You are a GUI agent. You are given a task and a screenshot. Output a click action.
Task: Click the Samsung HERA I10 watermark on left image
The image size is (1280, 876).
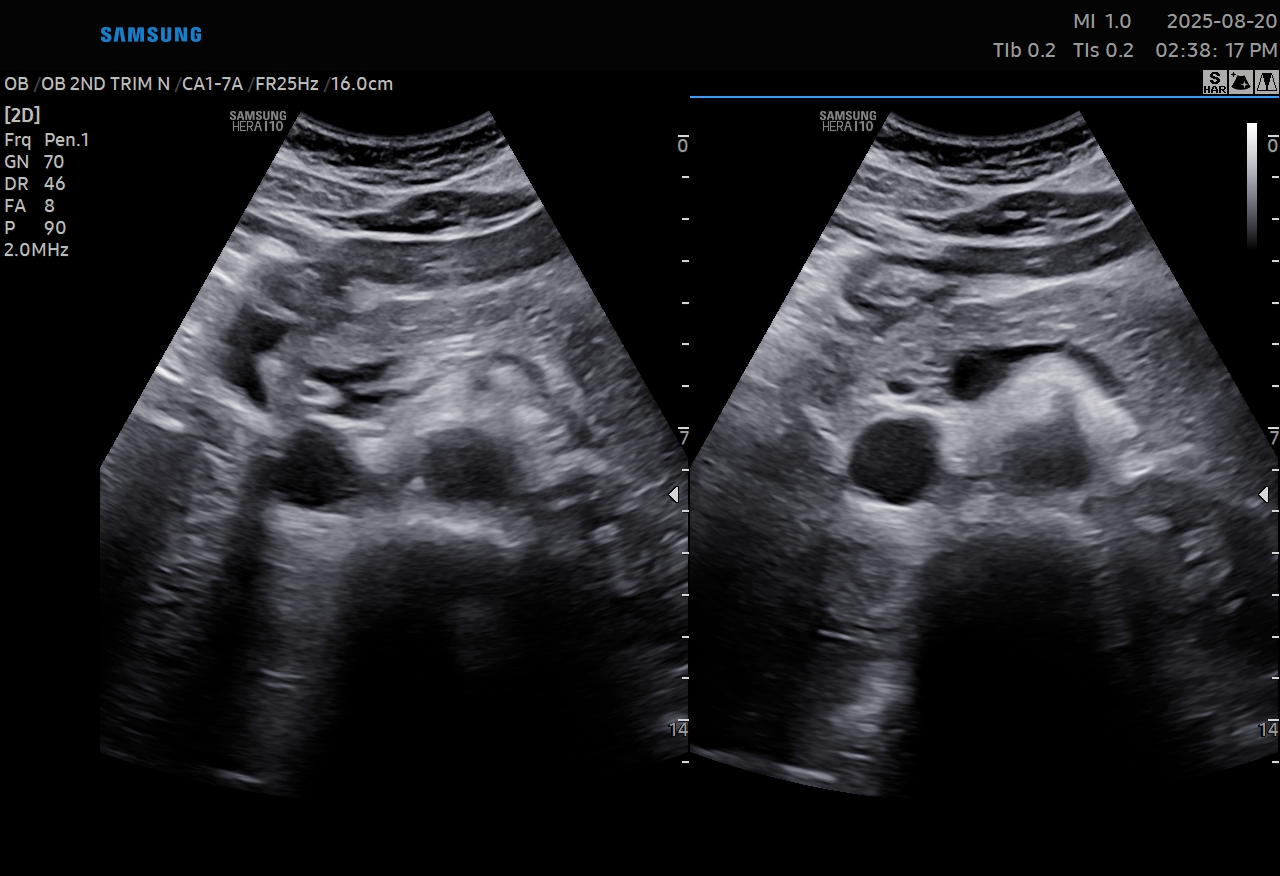pos(258,121)
